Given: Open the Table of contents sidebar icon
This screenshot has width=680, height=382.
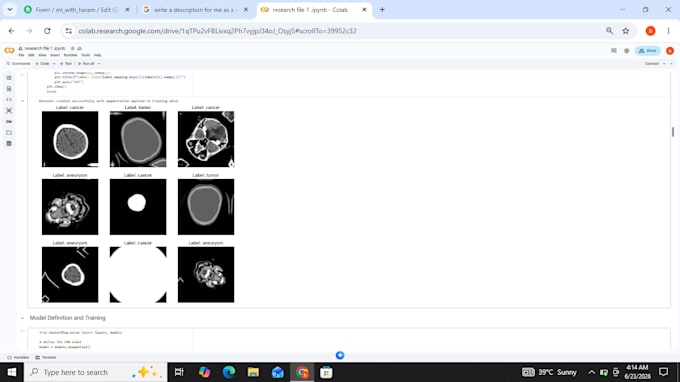Looking at the screenshot, I should pos(9,78).
